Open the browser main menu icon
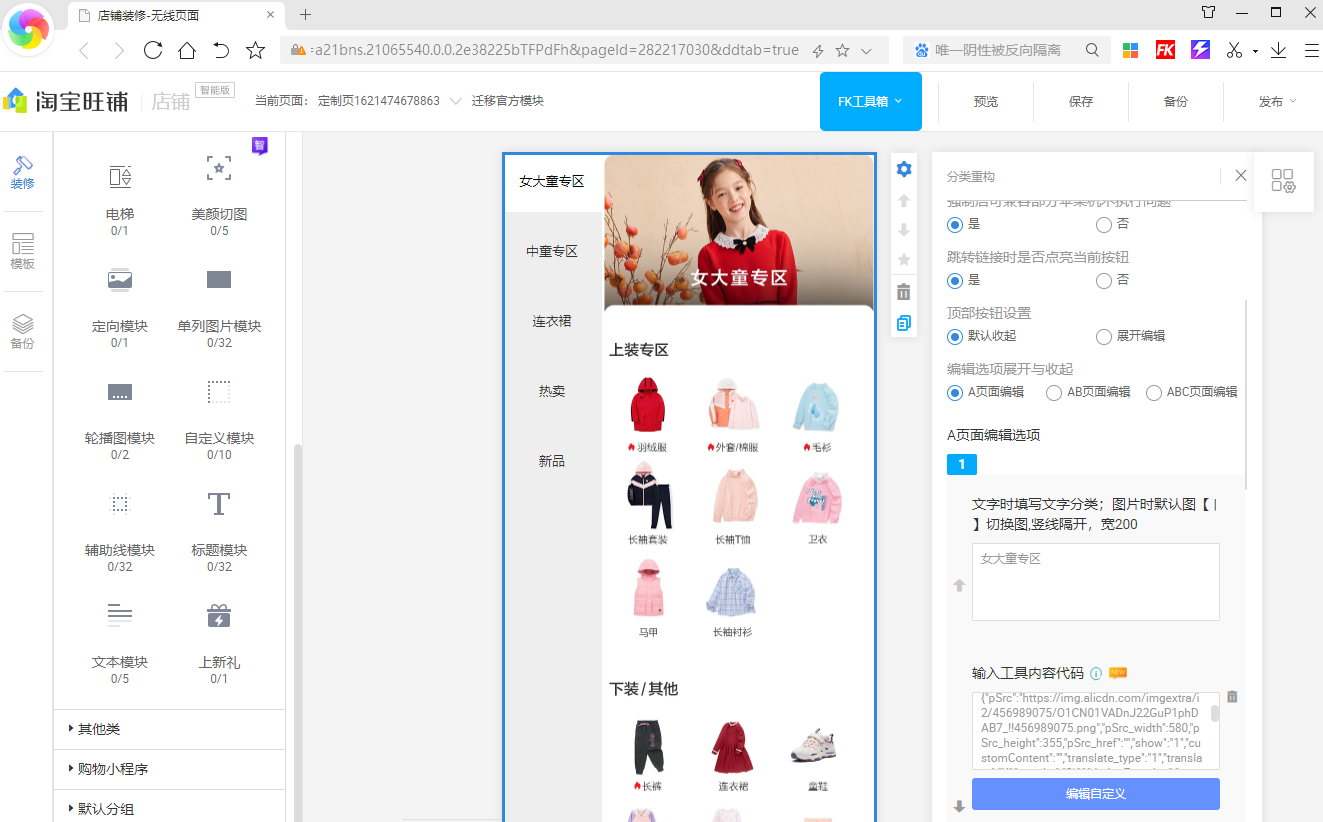1323x822 pixels. tap(1311, 50)
